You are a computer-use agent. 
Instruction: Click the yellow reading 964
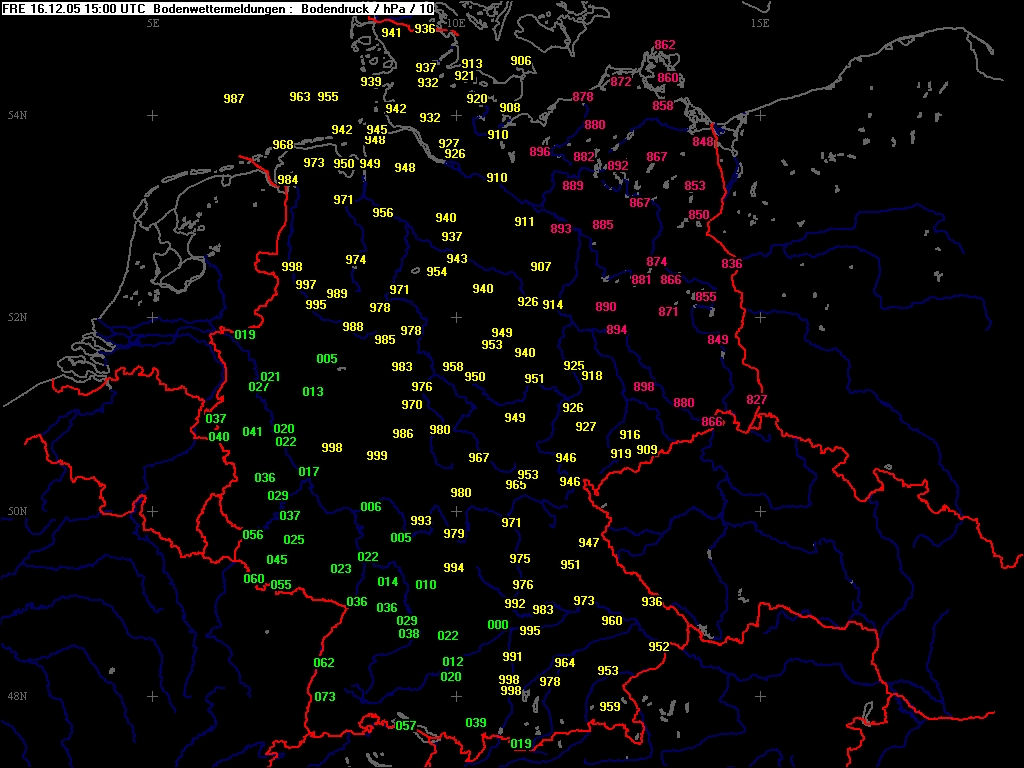[x=564, y=663]
